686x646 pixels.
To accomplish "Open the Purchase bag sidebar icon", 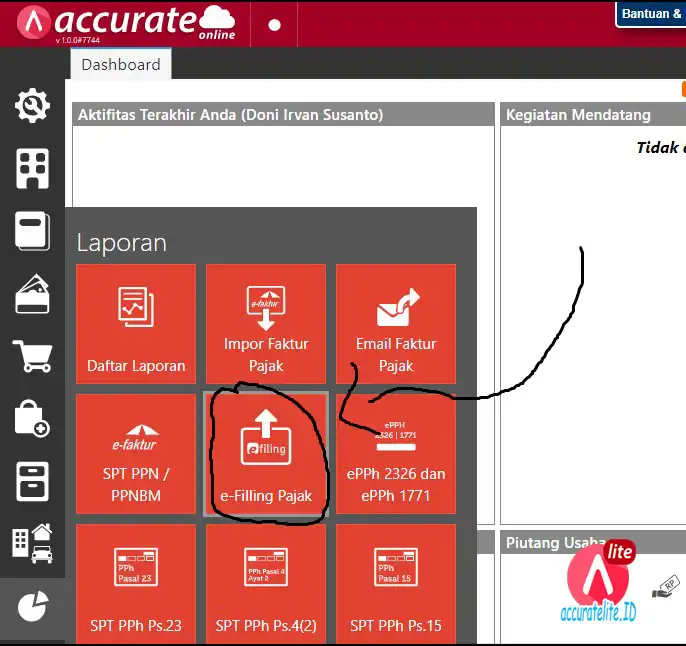I will point(32,419).
